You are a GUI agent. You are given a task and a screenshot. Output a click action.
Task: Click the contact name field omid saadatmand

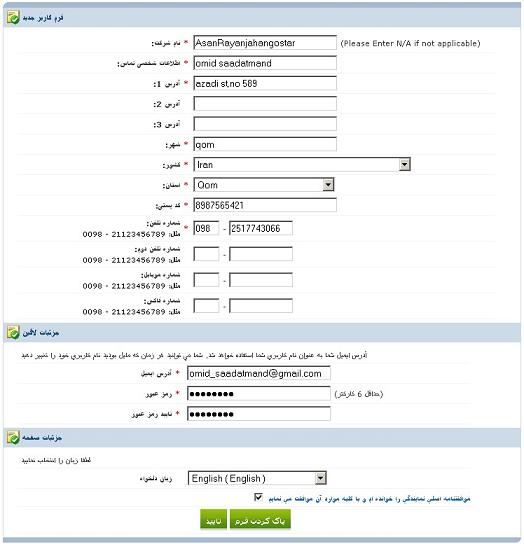click(265, 63)
